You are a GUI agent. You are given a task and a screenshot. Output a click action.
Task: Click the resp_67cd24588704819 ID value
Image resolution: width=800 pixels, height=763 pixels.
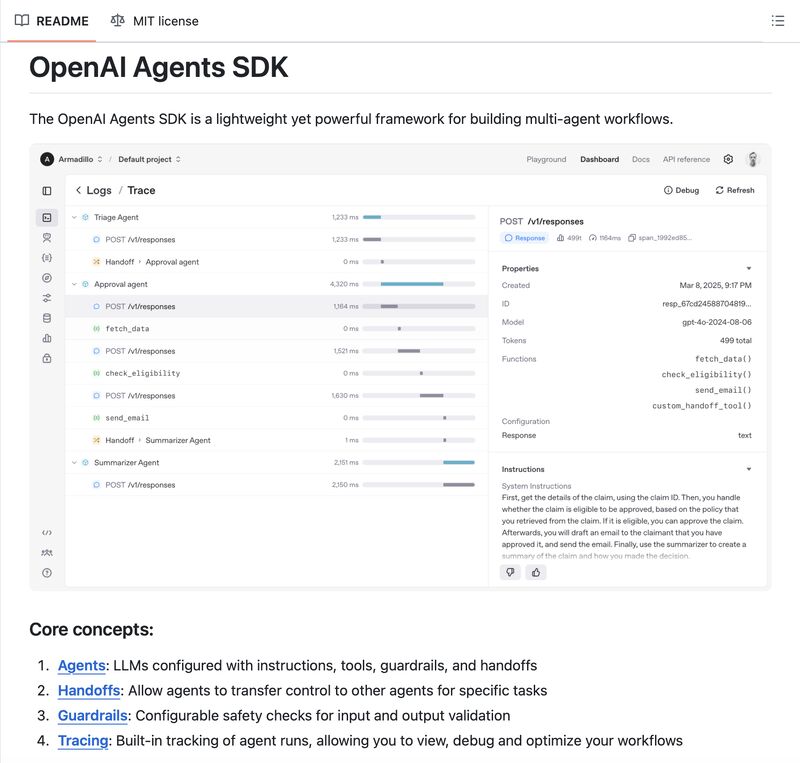(707, 304)
